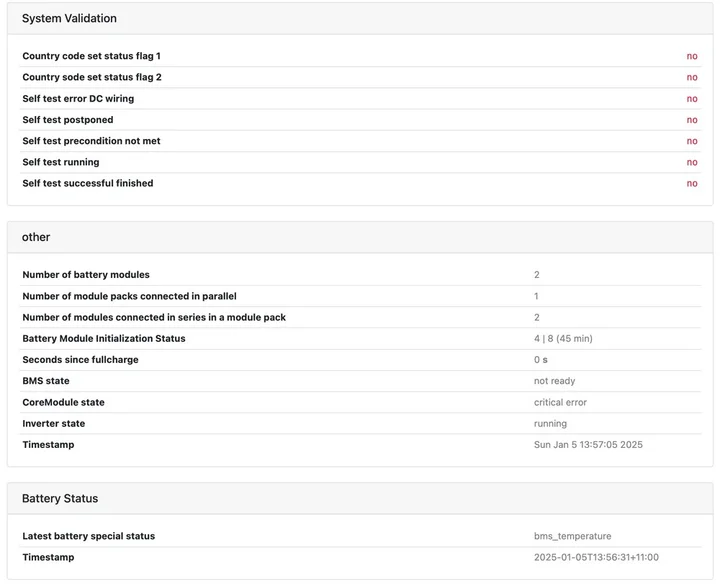Select the 'critical error' CoreModule state value

(560, 402)
